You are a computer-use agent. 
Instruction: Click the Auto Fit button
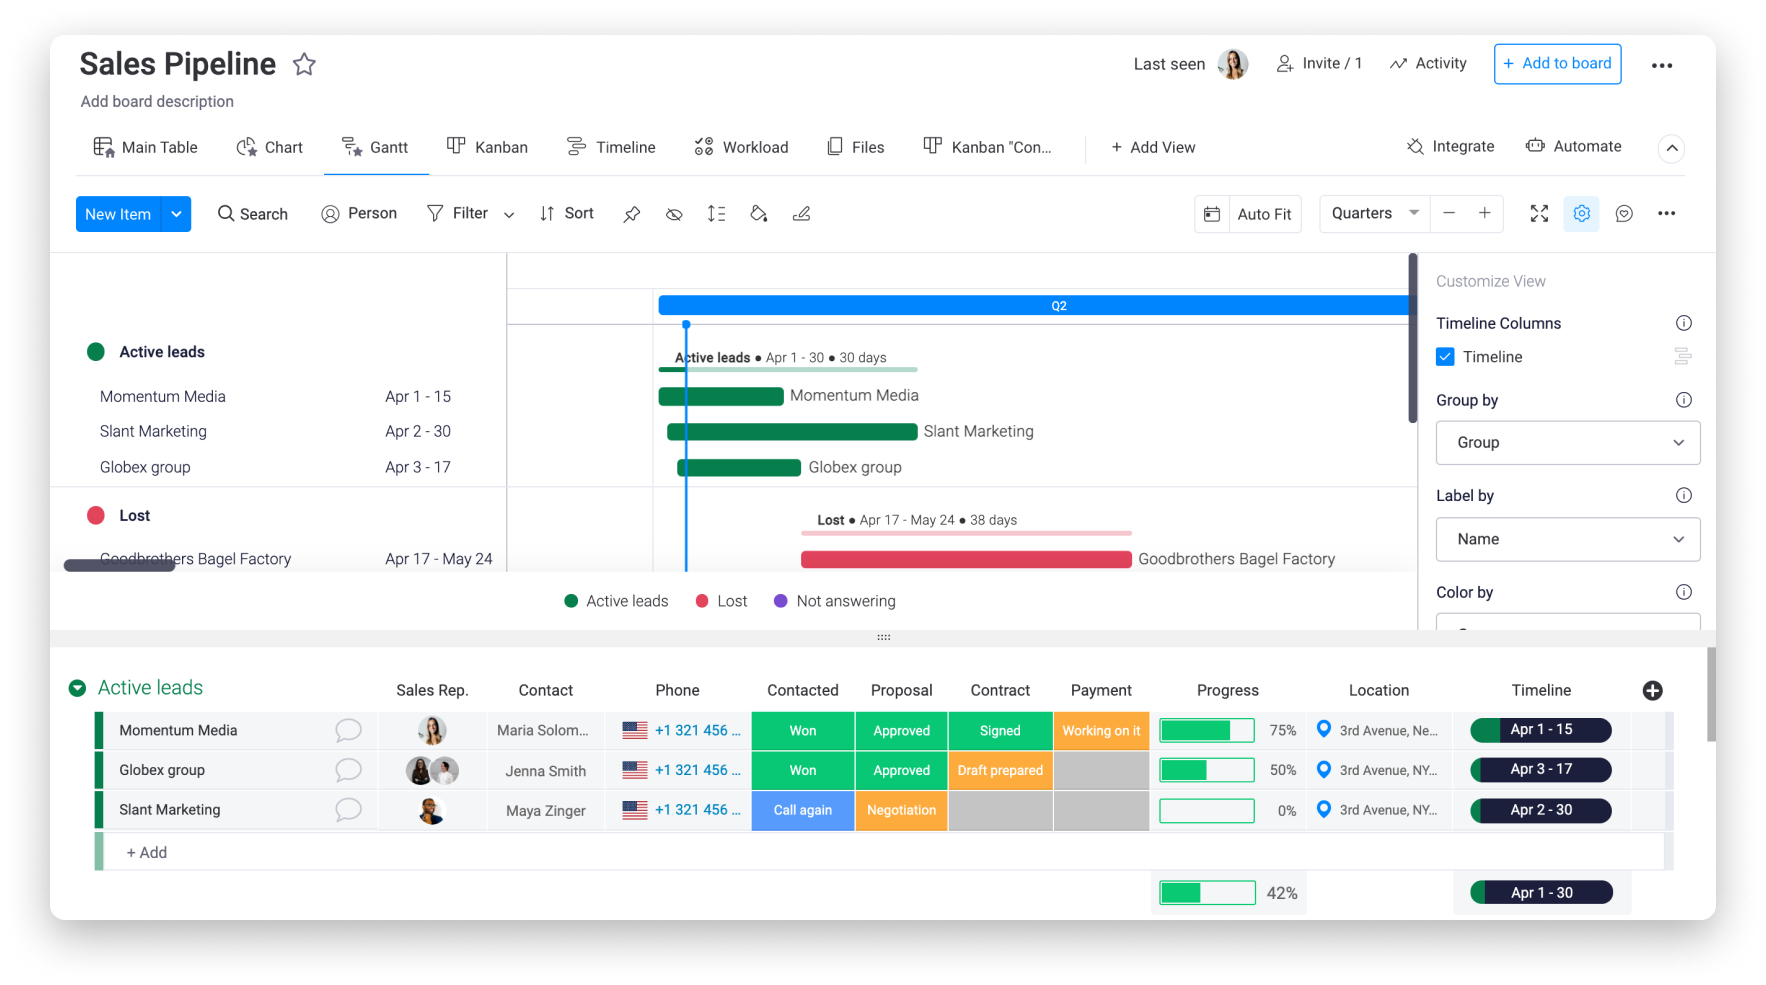(x=1264, y=214)
